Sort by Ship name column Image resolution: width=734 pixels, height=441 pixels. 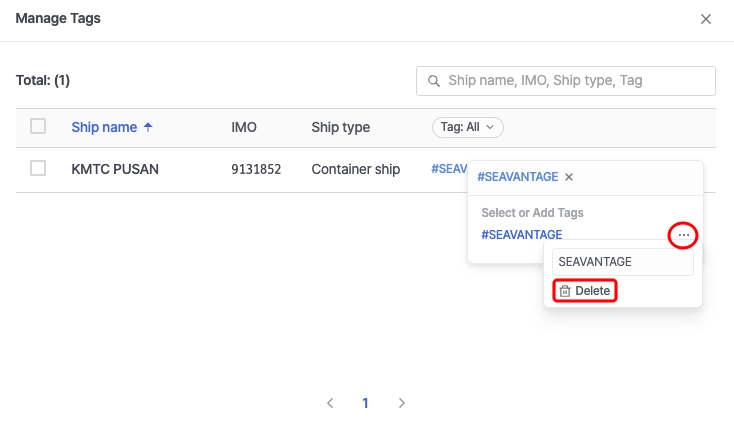pos(104,127)
